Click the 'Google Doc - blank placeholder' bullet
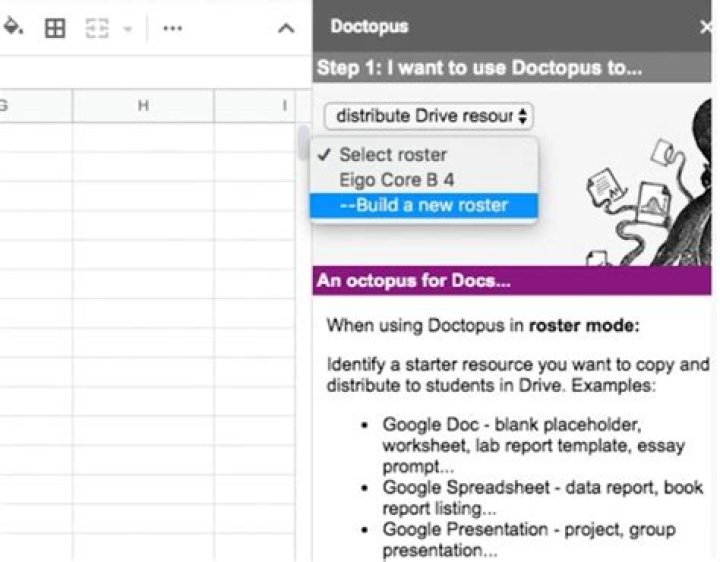The height and width of the screenshot is (562, 720). [x=533, y=445]
